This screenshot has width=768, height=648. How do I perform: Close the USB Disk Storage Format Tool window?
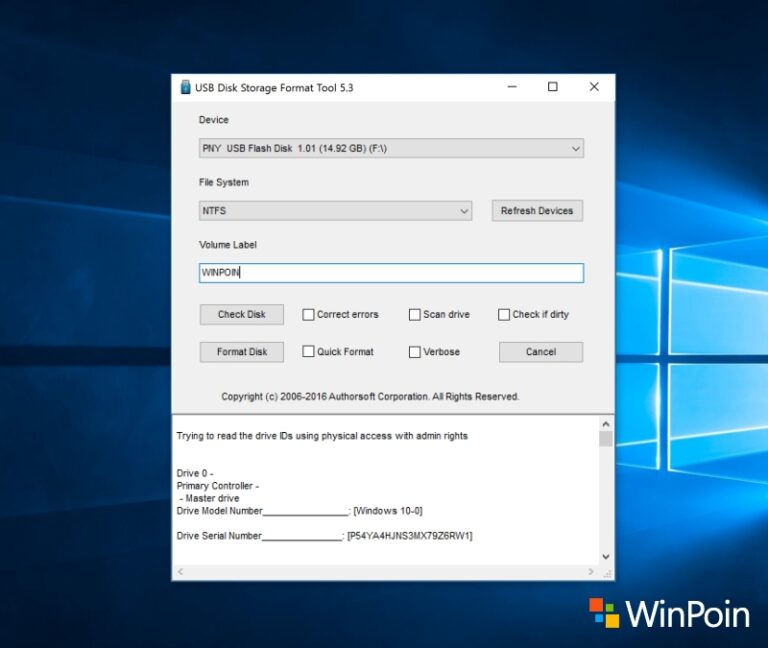click(594, 87)
